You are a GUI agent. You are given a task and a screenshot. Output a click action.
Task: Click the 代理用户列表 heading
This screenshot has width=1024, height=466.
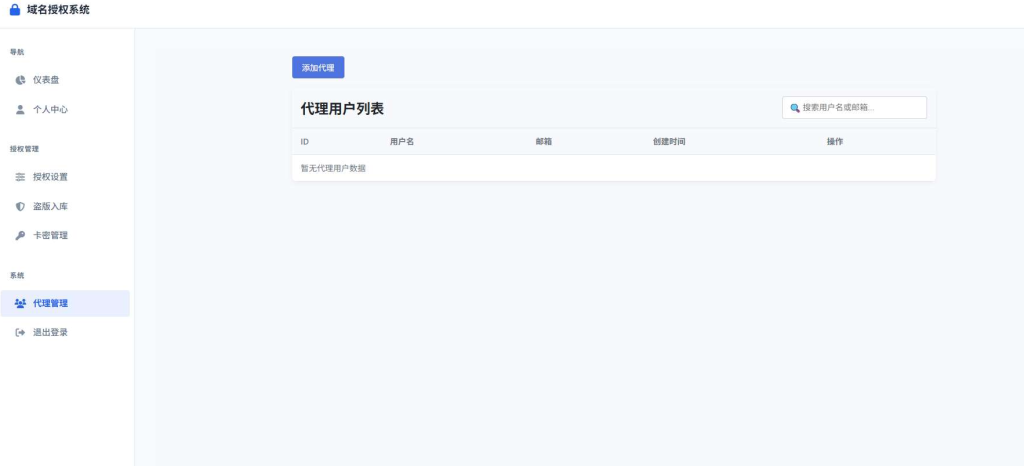pyautogui.click(x=342, y=109)
